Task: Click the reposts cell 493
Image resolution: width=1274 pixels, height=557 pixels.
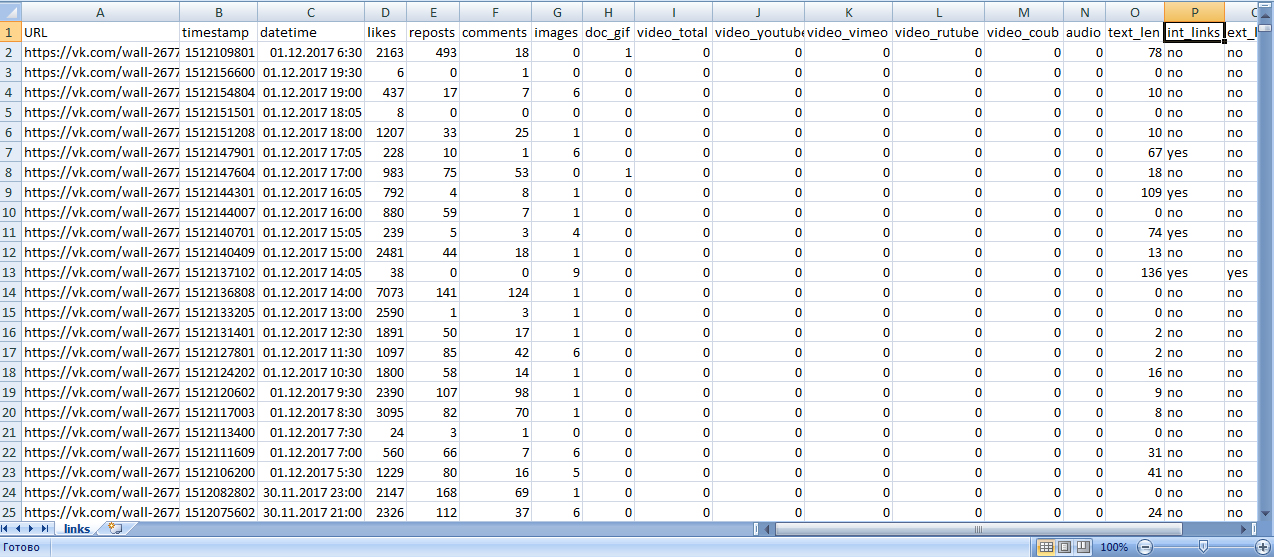Action: (x=434, y=52)
